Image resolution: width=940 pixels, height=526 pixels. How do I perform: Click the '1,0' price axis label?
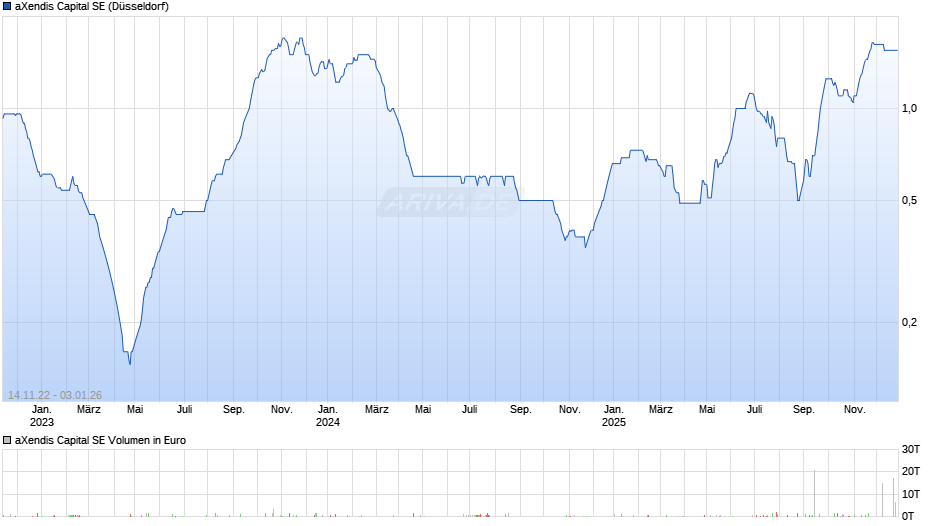(909, 109)
